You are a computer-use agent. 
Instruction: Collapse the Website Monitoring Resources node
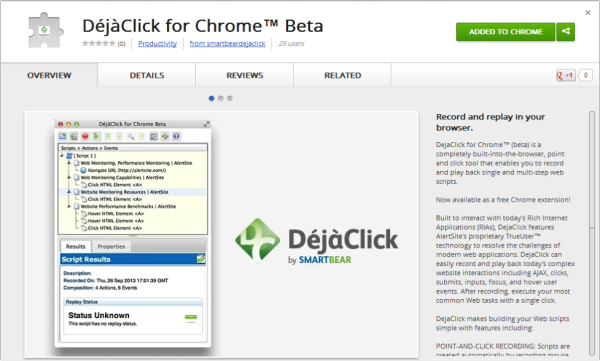click(x=69, y=192)
